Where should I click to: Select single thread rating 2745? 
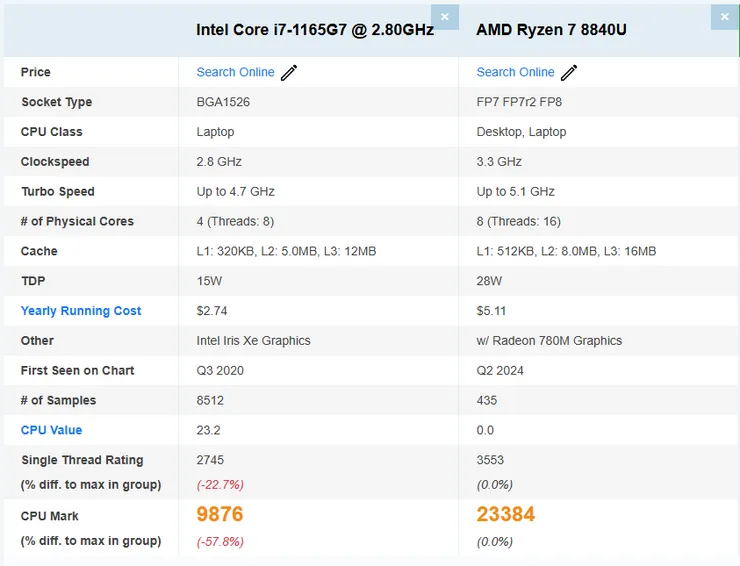(x=210, y=460)
